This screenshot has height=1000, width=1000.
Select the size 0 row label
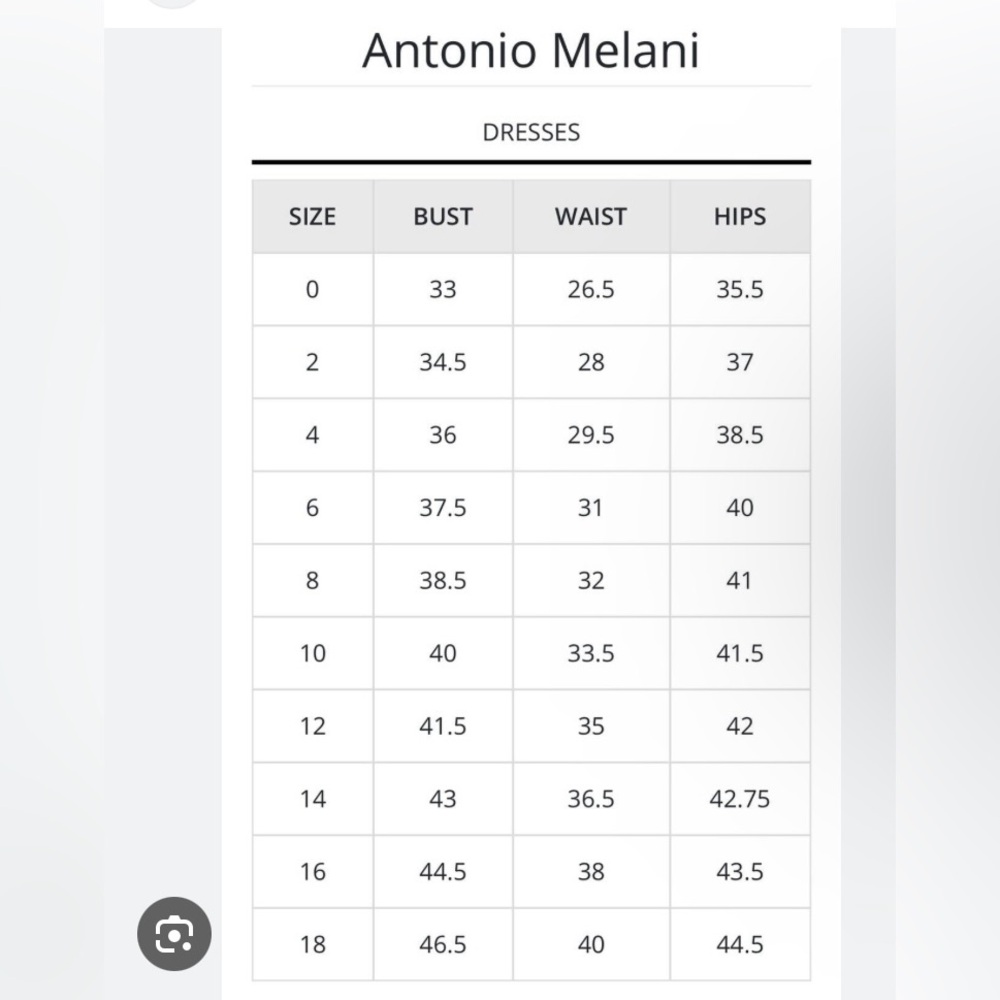(x=312, y=290)
